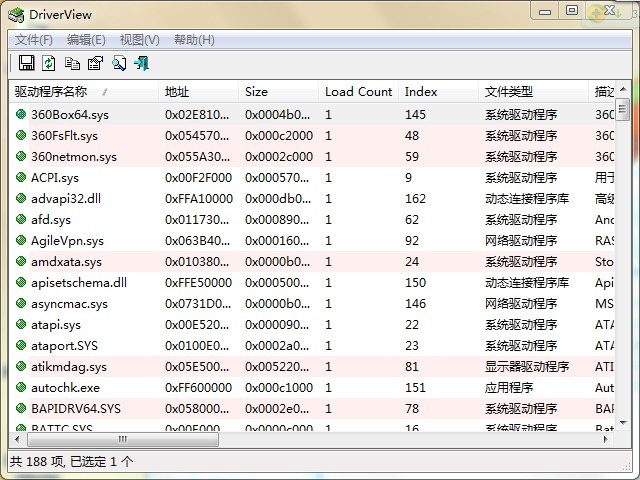Screen dimensions: 640x480
Task: Click the green icon beside ACPI.sys
Action: coord(21,178)
